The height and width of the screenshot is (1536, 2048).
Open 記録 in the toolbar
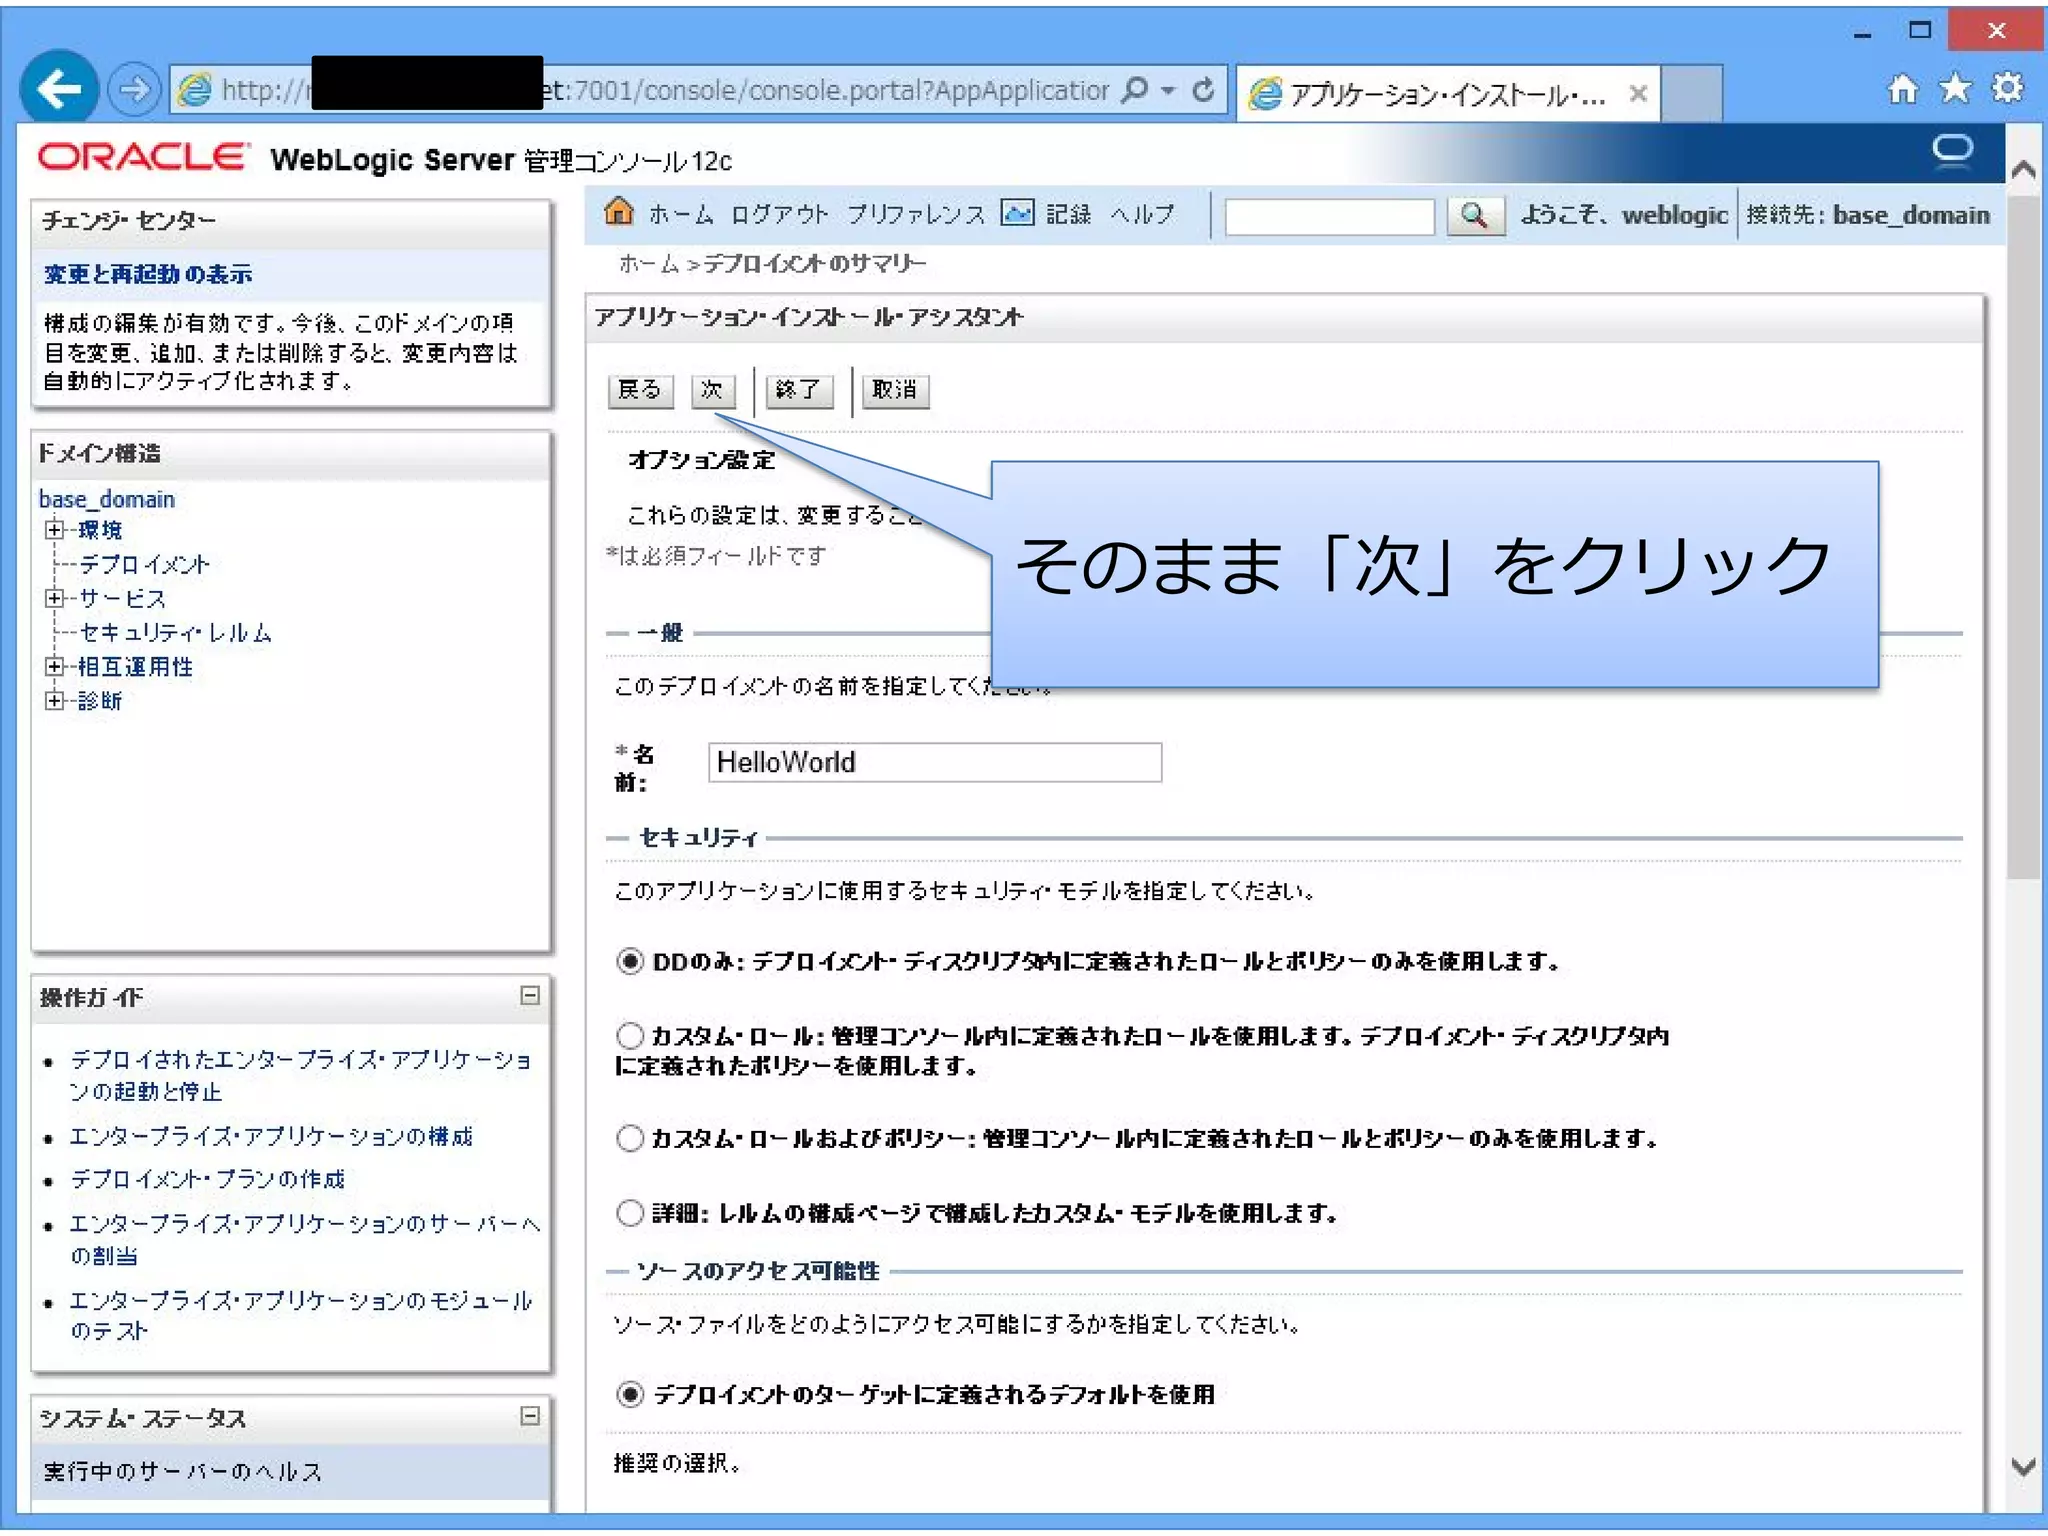1068,214
